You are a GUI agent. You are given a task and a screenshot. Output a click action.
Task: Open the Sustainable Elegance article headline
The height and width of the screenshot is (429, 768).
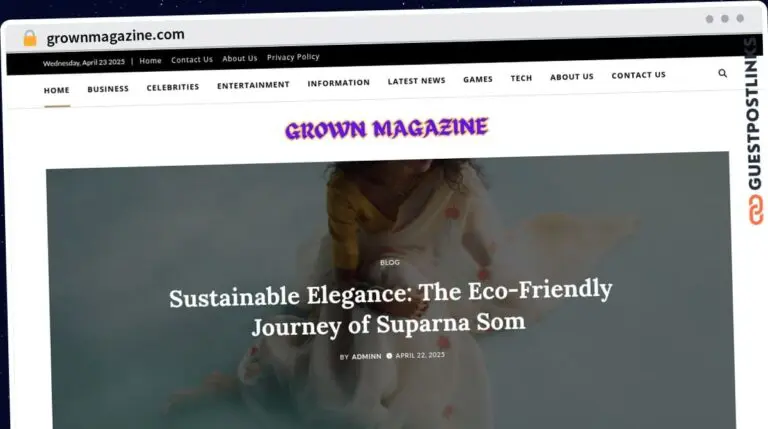point(390,309)
